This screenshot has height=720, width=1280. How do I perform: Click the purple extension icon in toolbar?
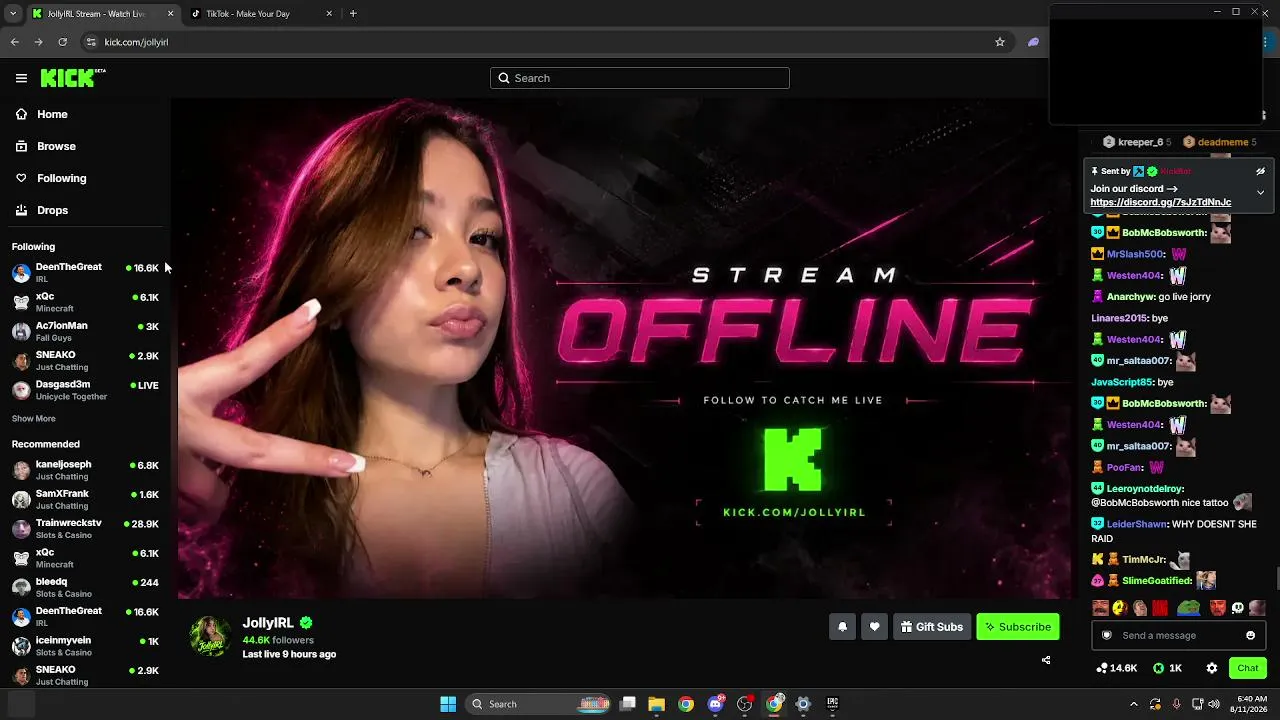[x=1033, y=42]
